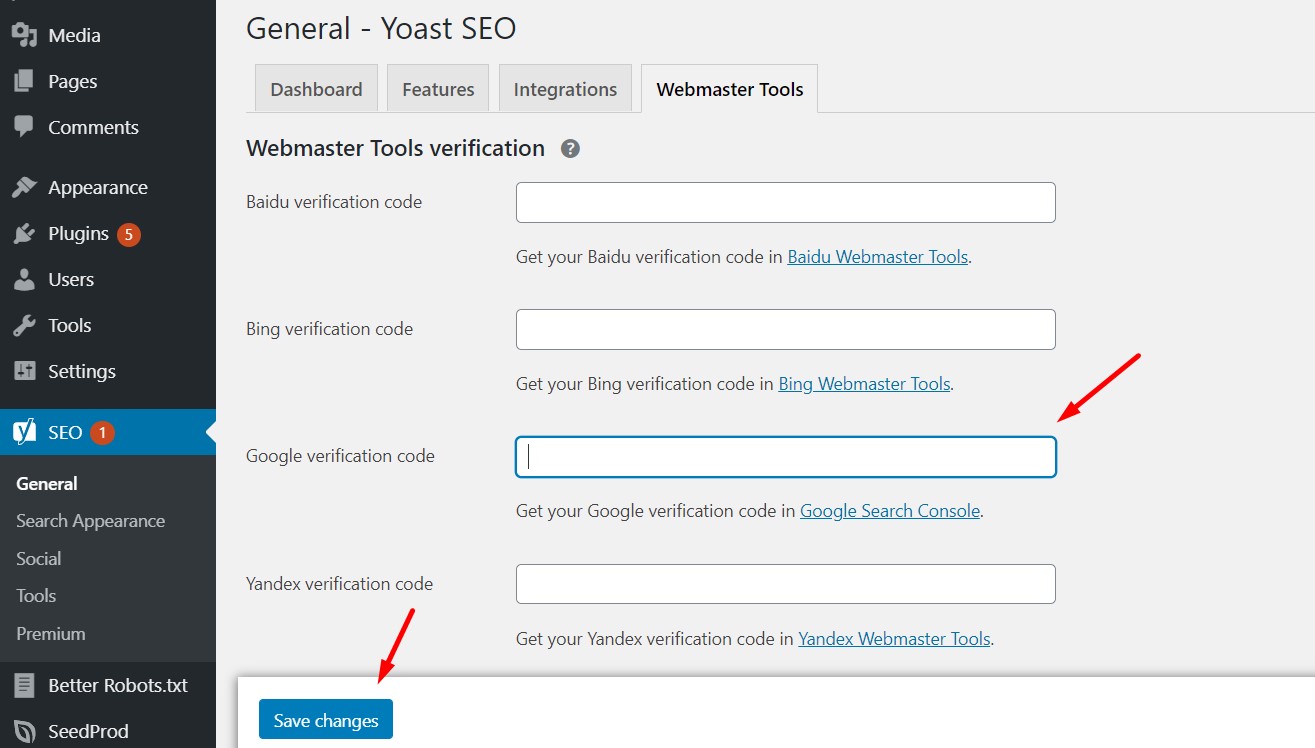Screen dimensions: 1315x748
Task: Click the General - Yoast SEO heading
Action: [x=381, y=28]
